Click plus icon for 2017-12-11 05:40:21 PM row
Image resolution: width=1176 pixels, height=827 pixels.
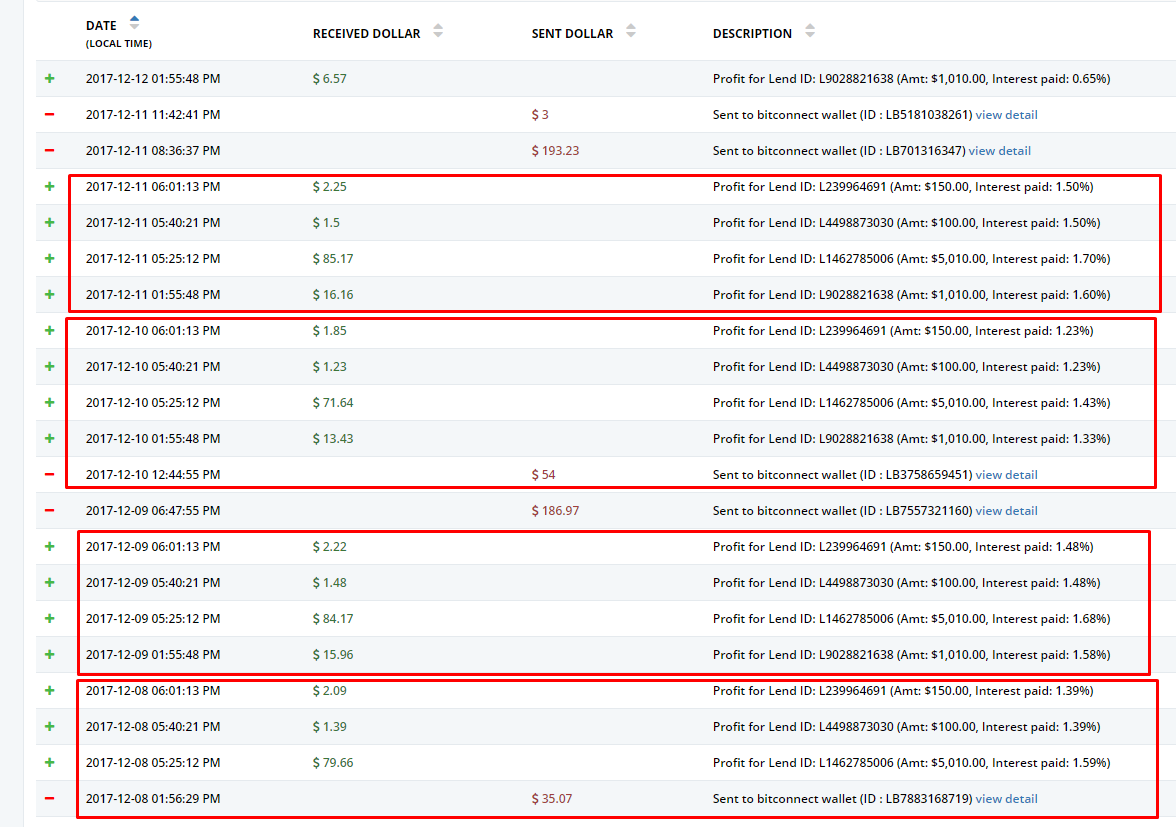[x=50, y=223]
